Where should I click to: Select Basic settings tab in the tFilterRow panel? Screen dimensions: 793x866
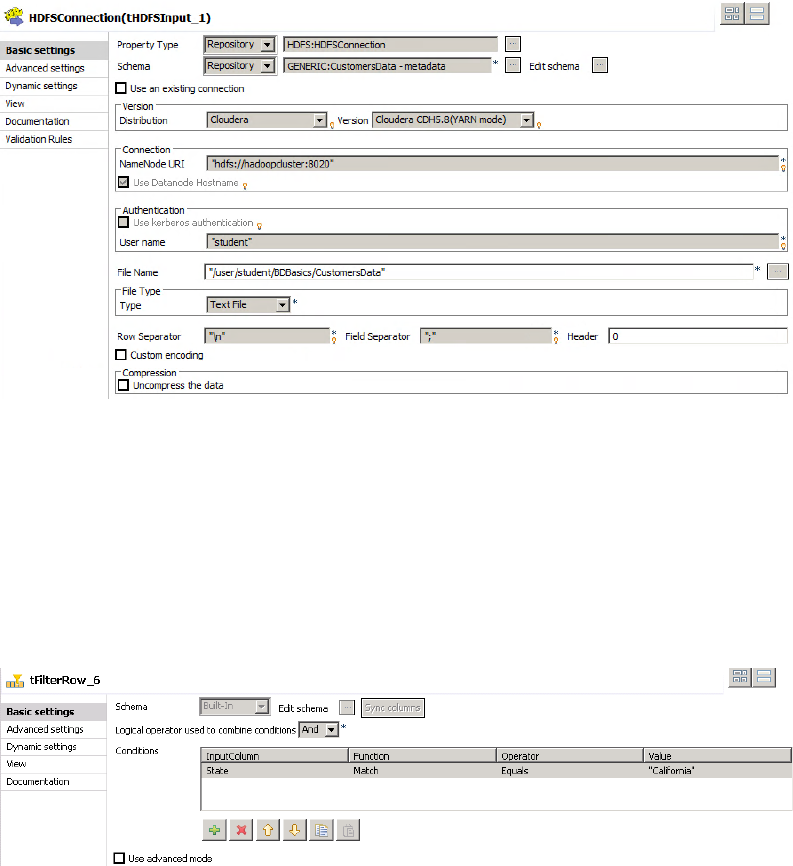[x=54, y=711]
